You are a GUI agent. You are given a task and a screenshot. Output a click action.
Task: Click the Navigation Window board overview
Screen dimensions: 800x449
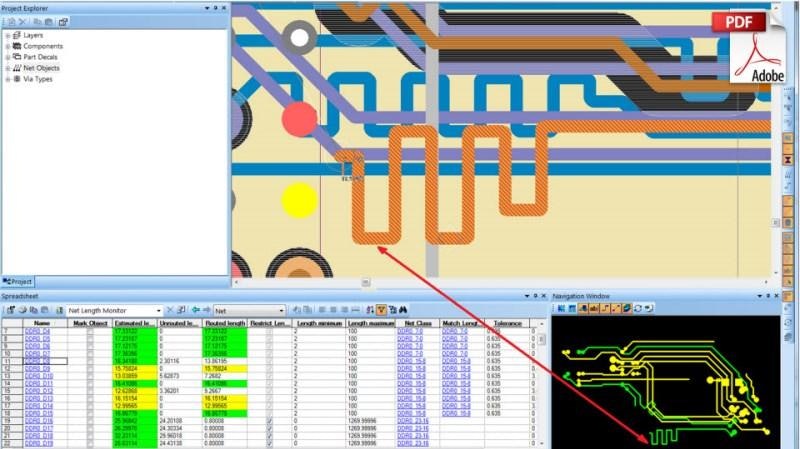coord(666,383)
